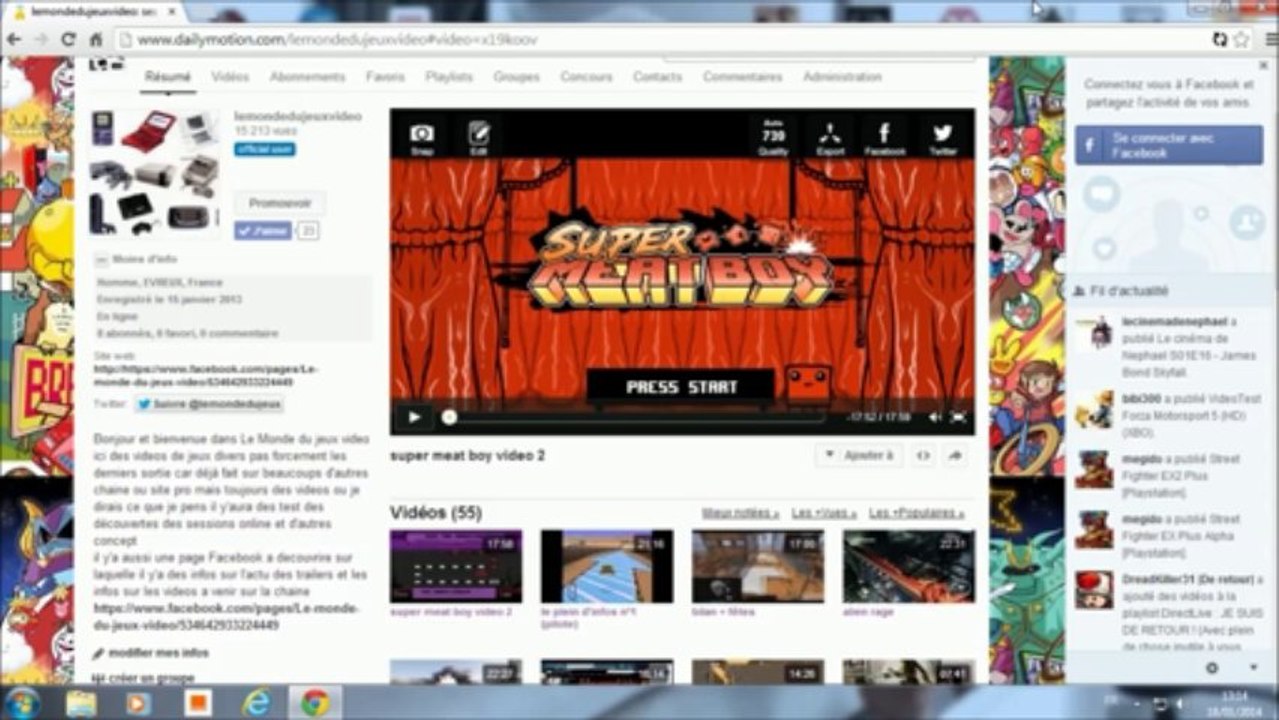
Task: Open the Ajouter à dropdown
Action: 859,456
